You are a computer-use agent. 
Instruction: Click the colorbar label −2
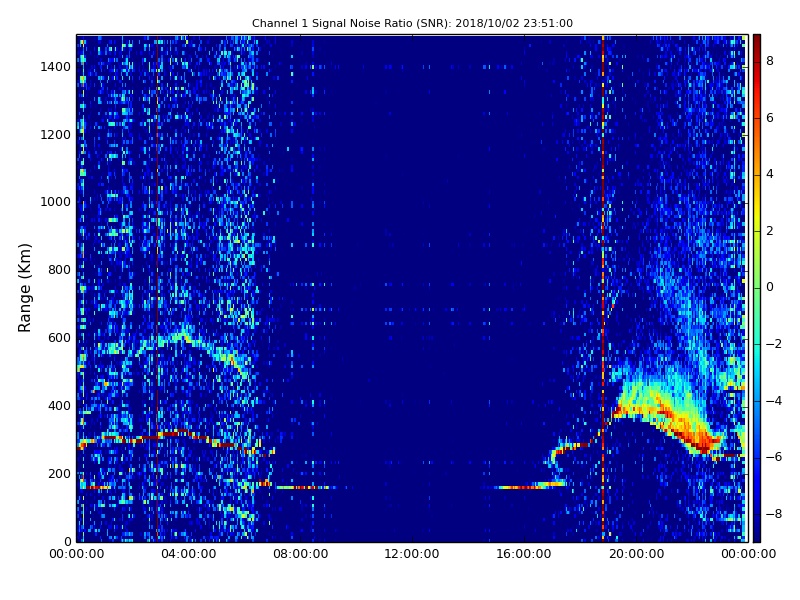774,344
